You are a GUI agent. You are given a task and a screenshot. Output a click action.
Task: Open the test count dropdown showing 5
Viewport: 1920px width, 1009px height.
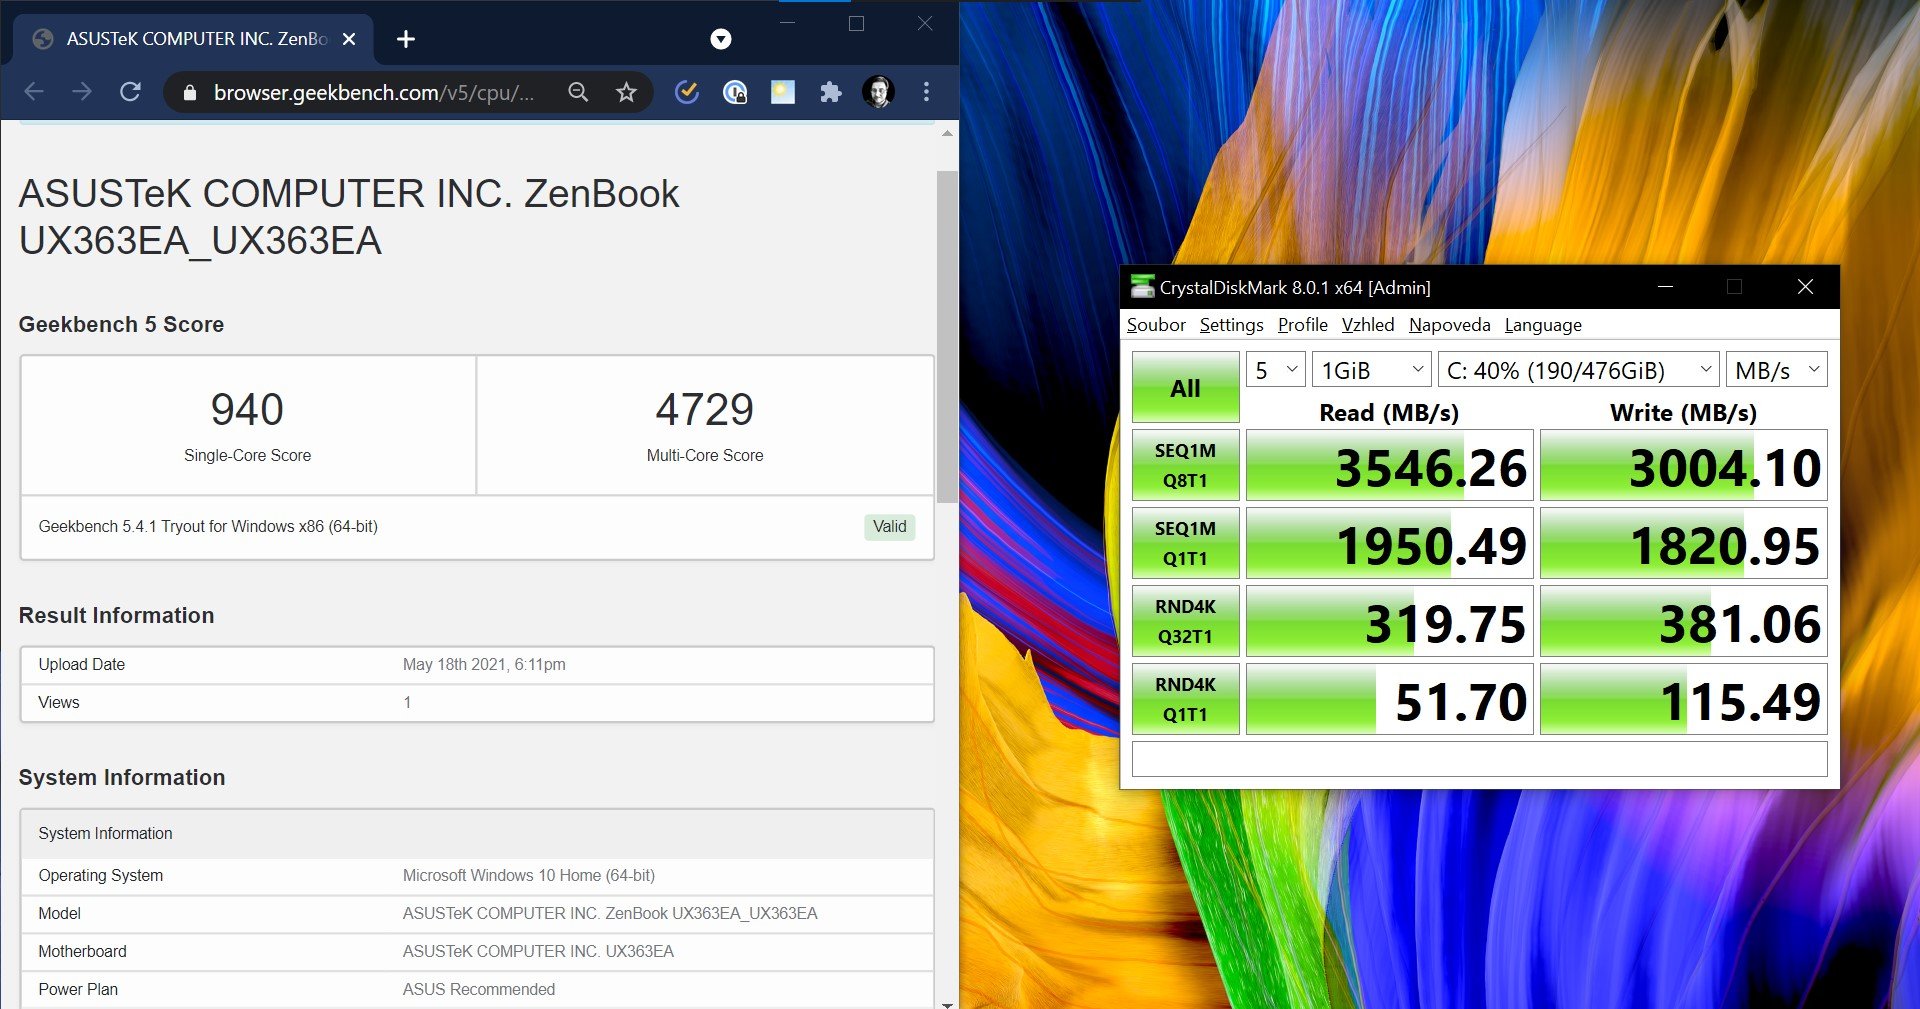[x=1276, y=370]
